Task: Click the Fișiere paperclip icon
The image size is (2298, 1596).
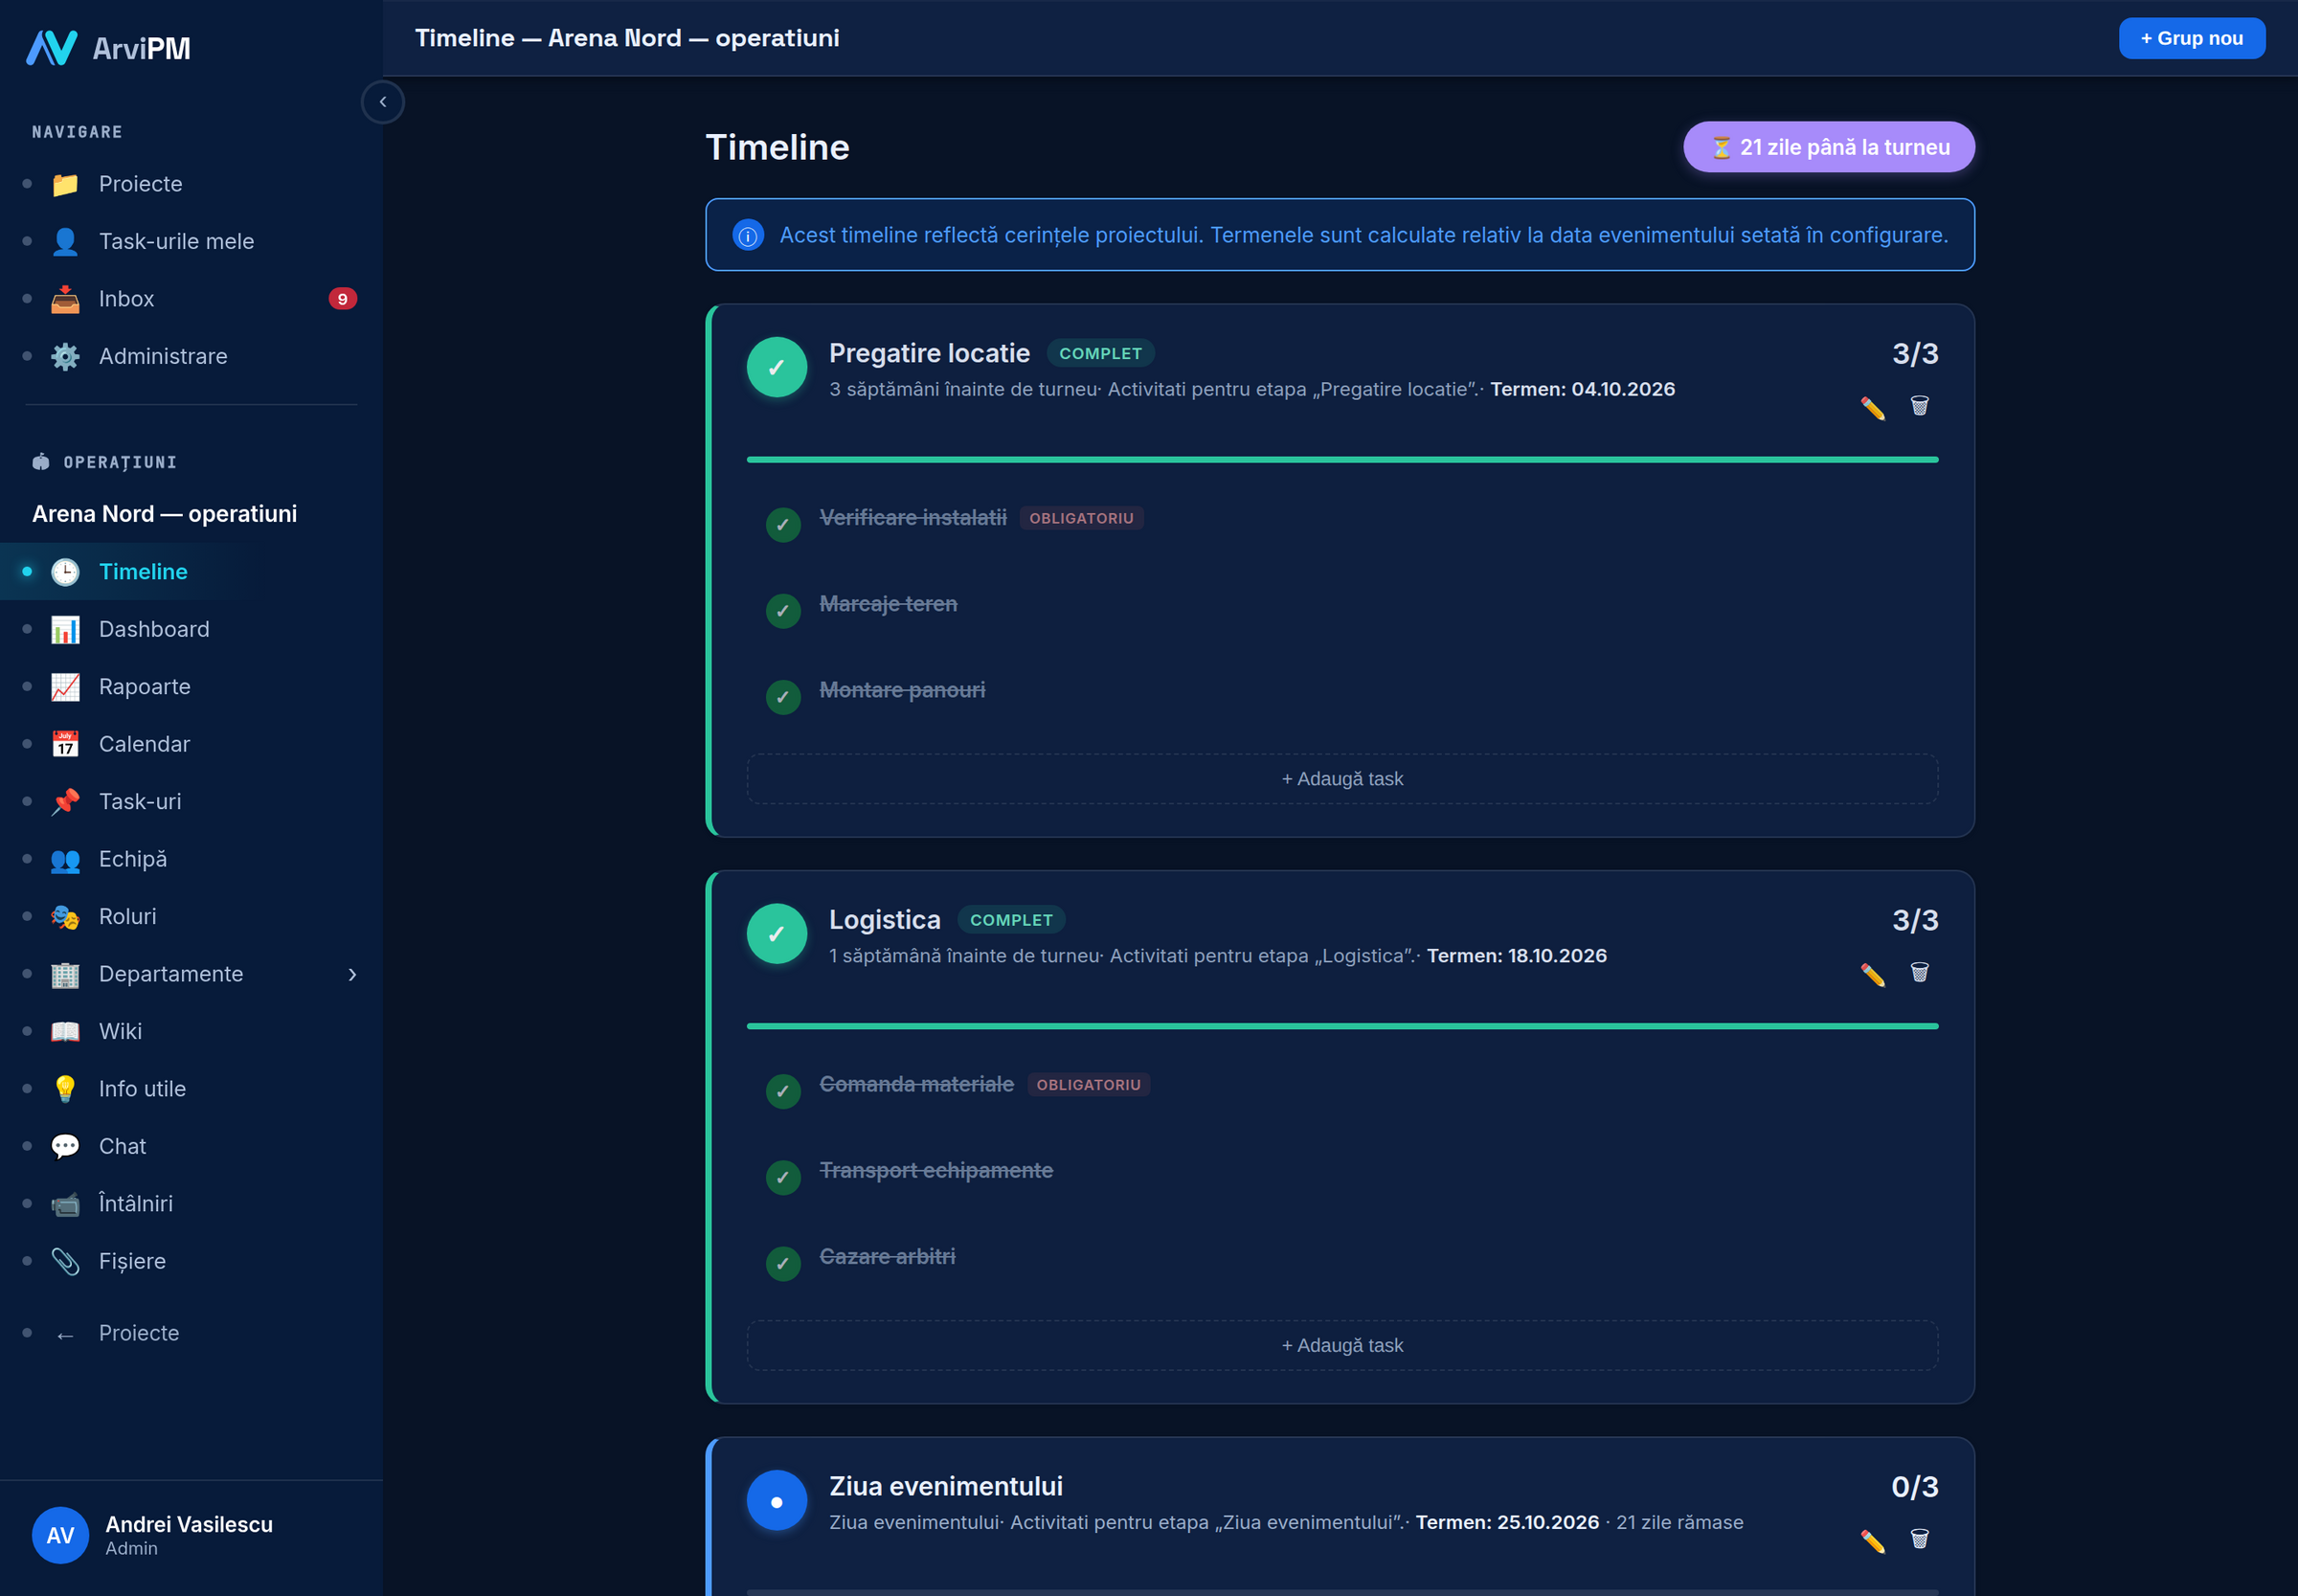Action: (65, 1261)
